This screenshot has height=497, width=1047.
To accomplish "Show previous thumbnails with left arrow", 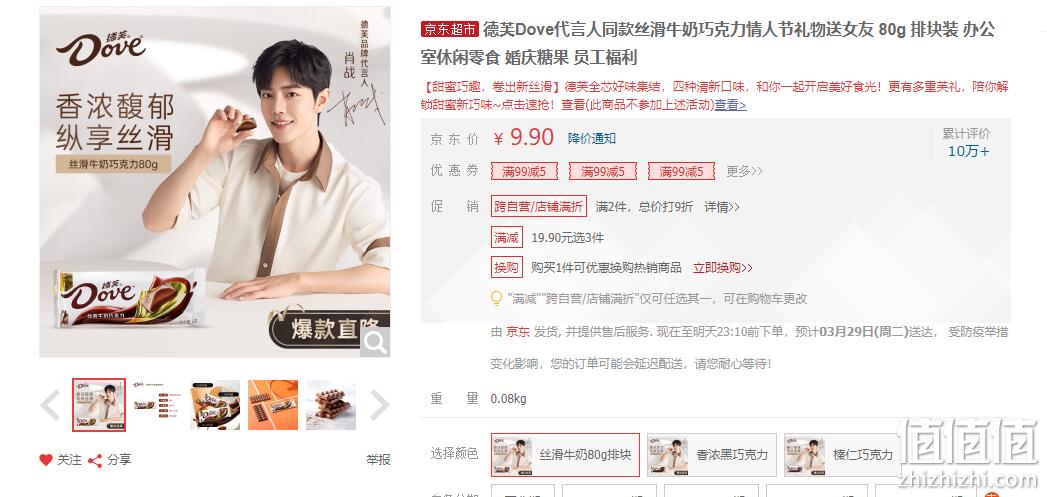I will click(x=51, y=405).
